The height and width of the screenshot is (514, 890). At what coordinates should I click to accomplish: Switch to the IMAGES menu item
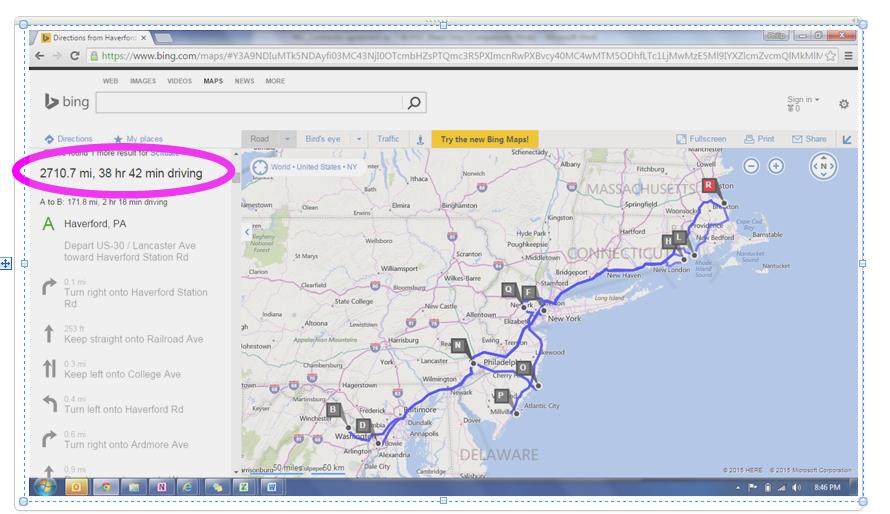click(142, 81)
